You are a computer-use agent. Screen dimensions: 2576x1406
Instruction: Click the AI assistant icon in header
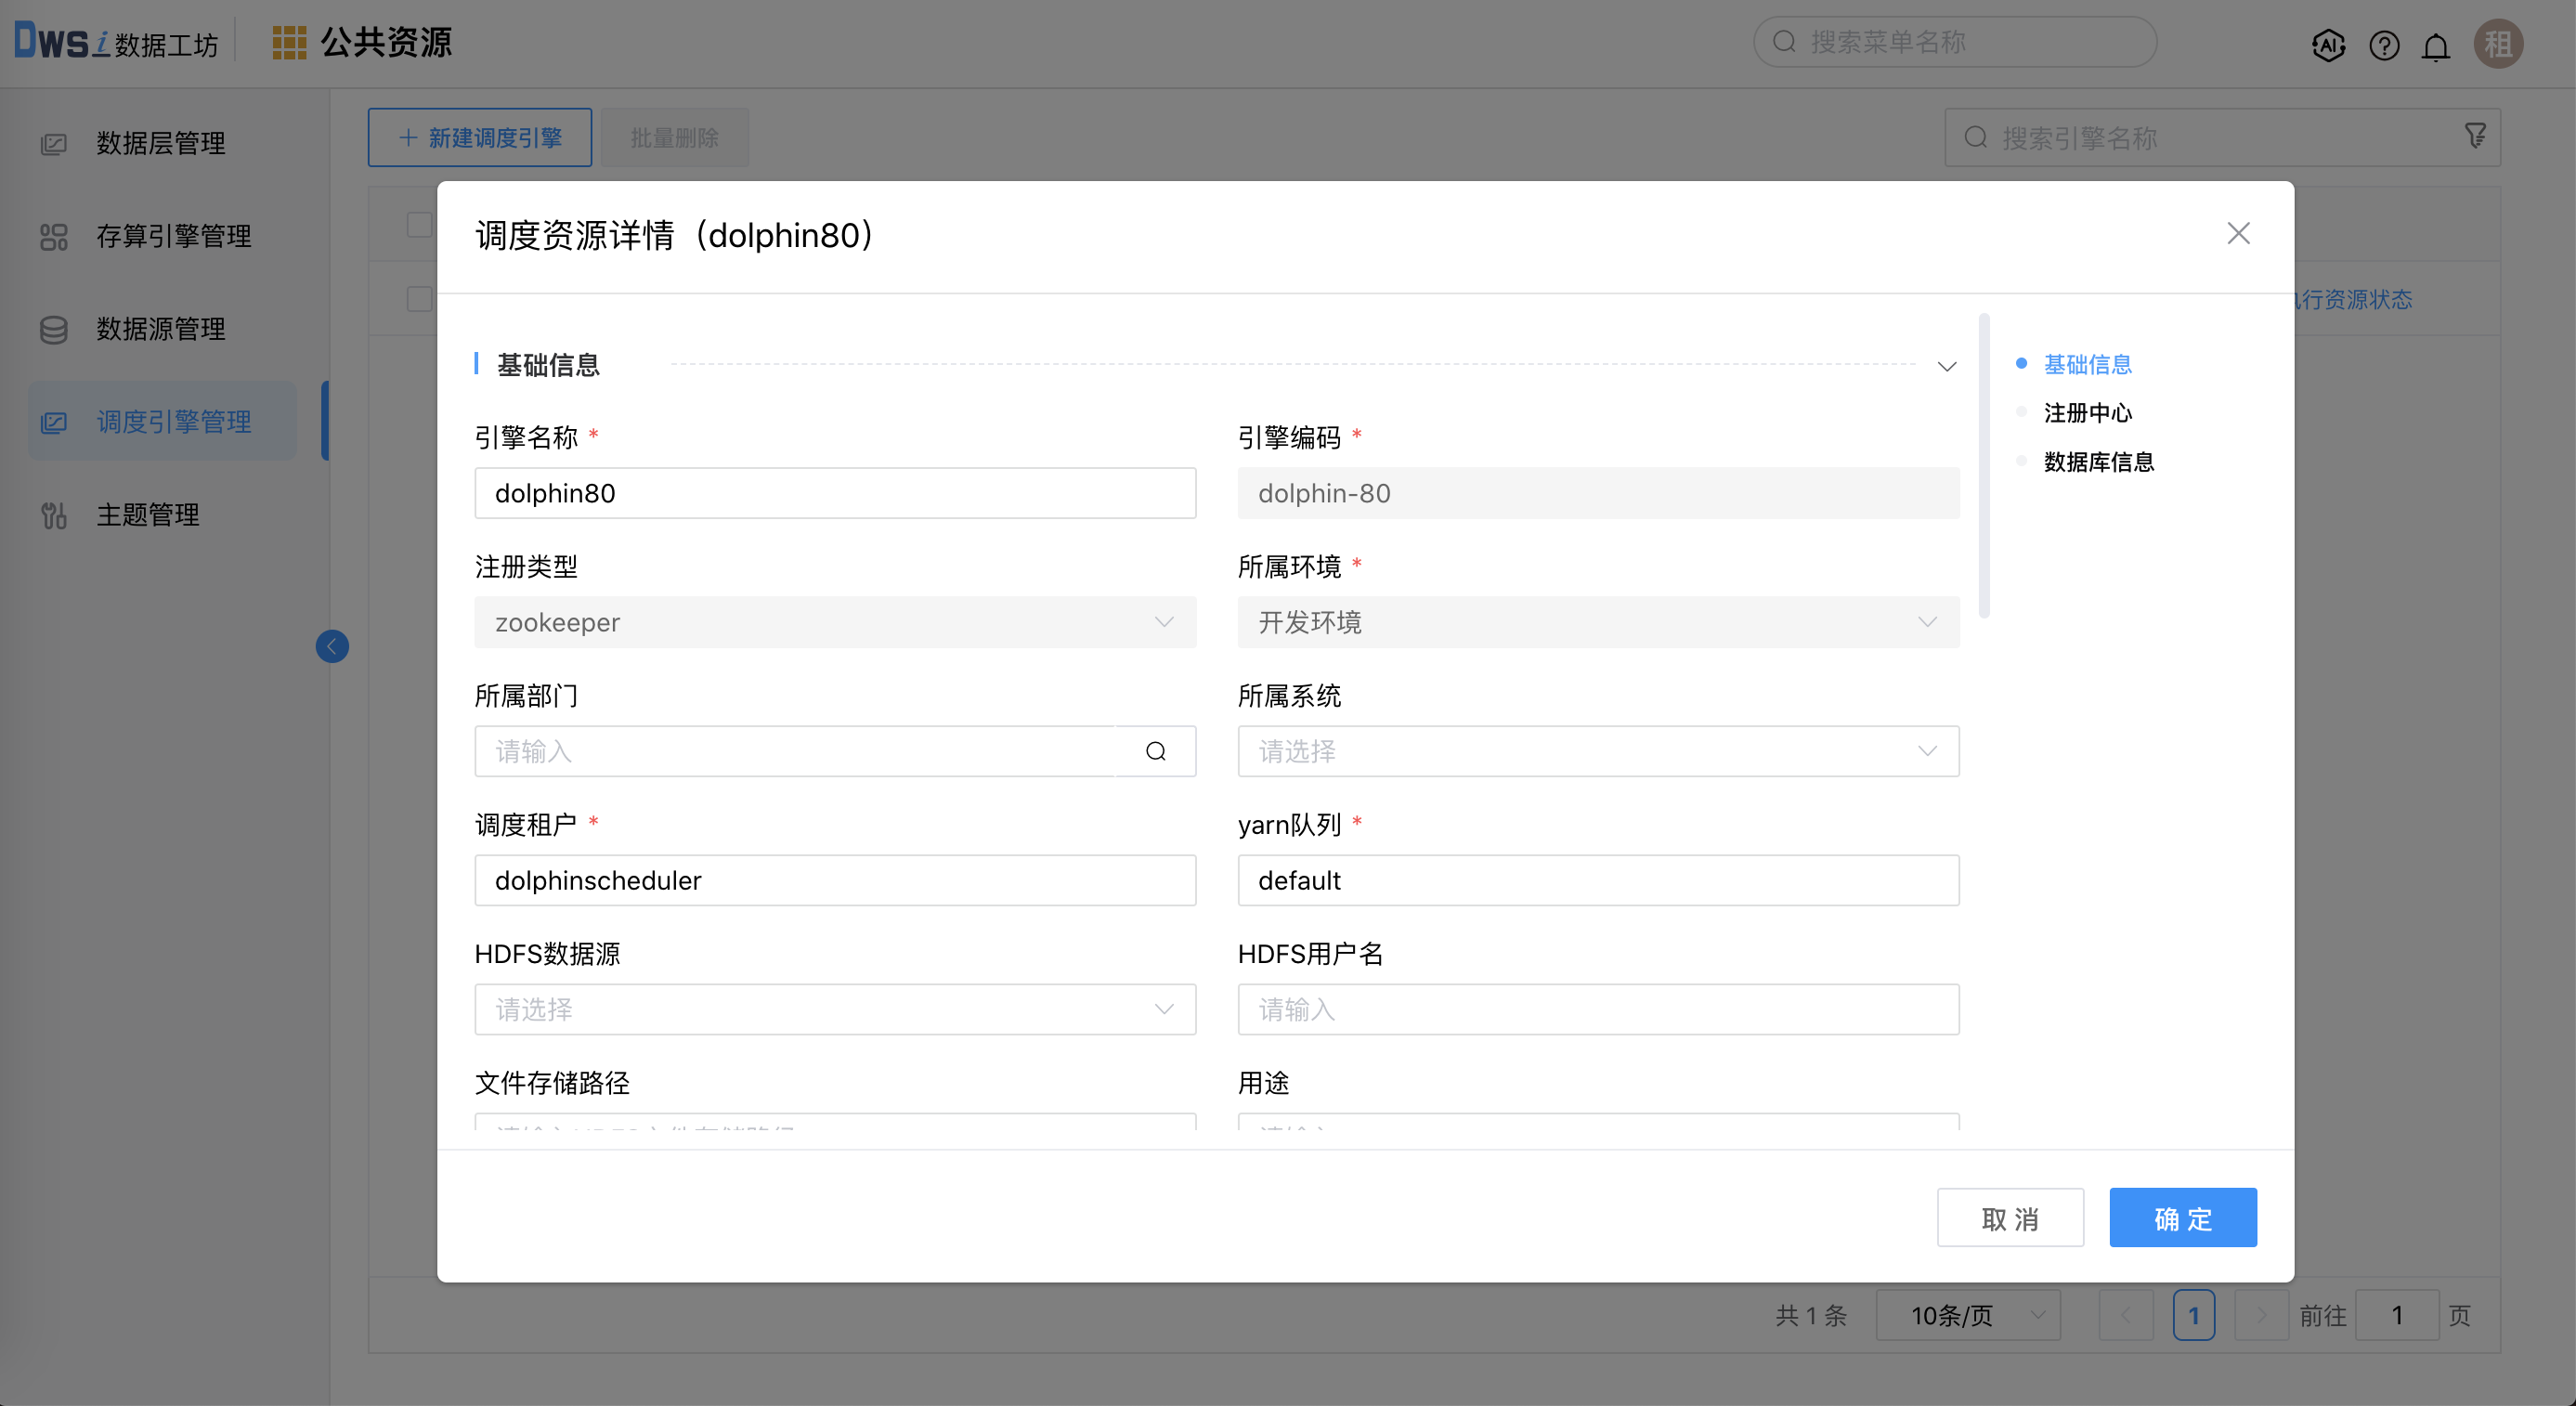2328,45
